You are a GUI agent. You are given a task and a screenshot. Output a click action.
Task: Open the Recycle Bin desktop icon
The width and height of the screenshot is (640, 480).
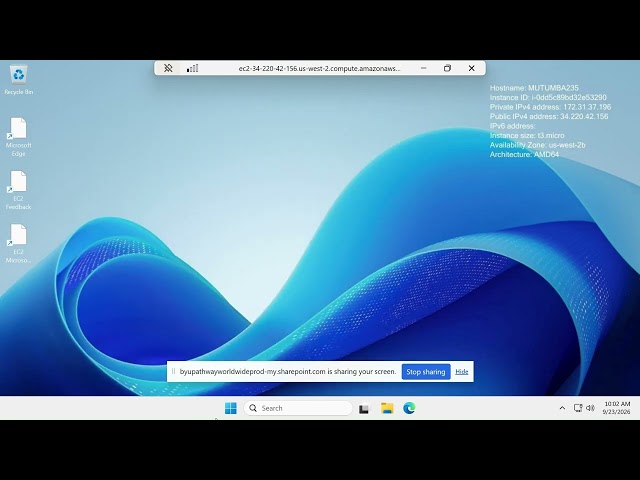pyautogui.click(x=18, y=80)
